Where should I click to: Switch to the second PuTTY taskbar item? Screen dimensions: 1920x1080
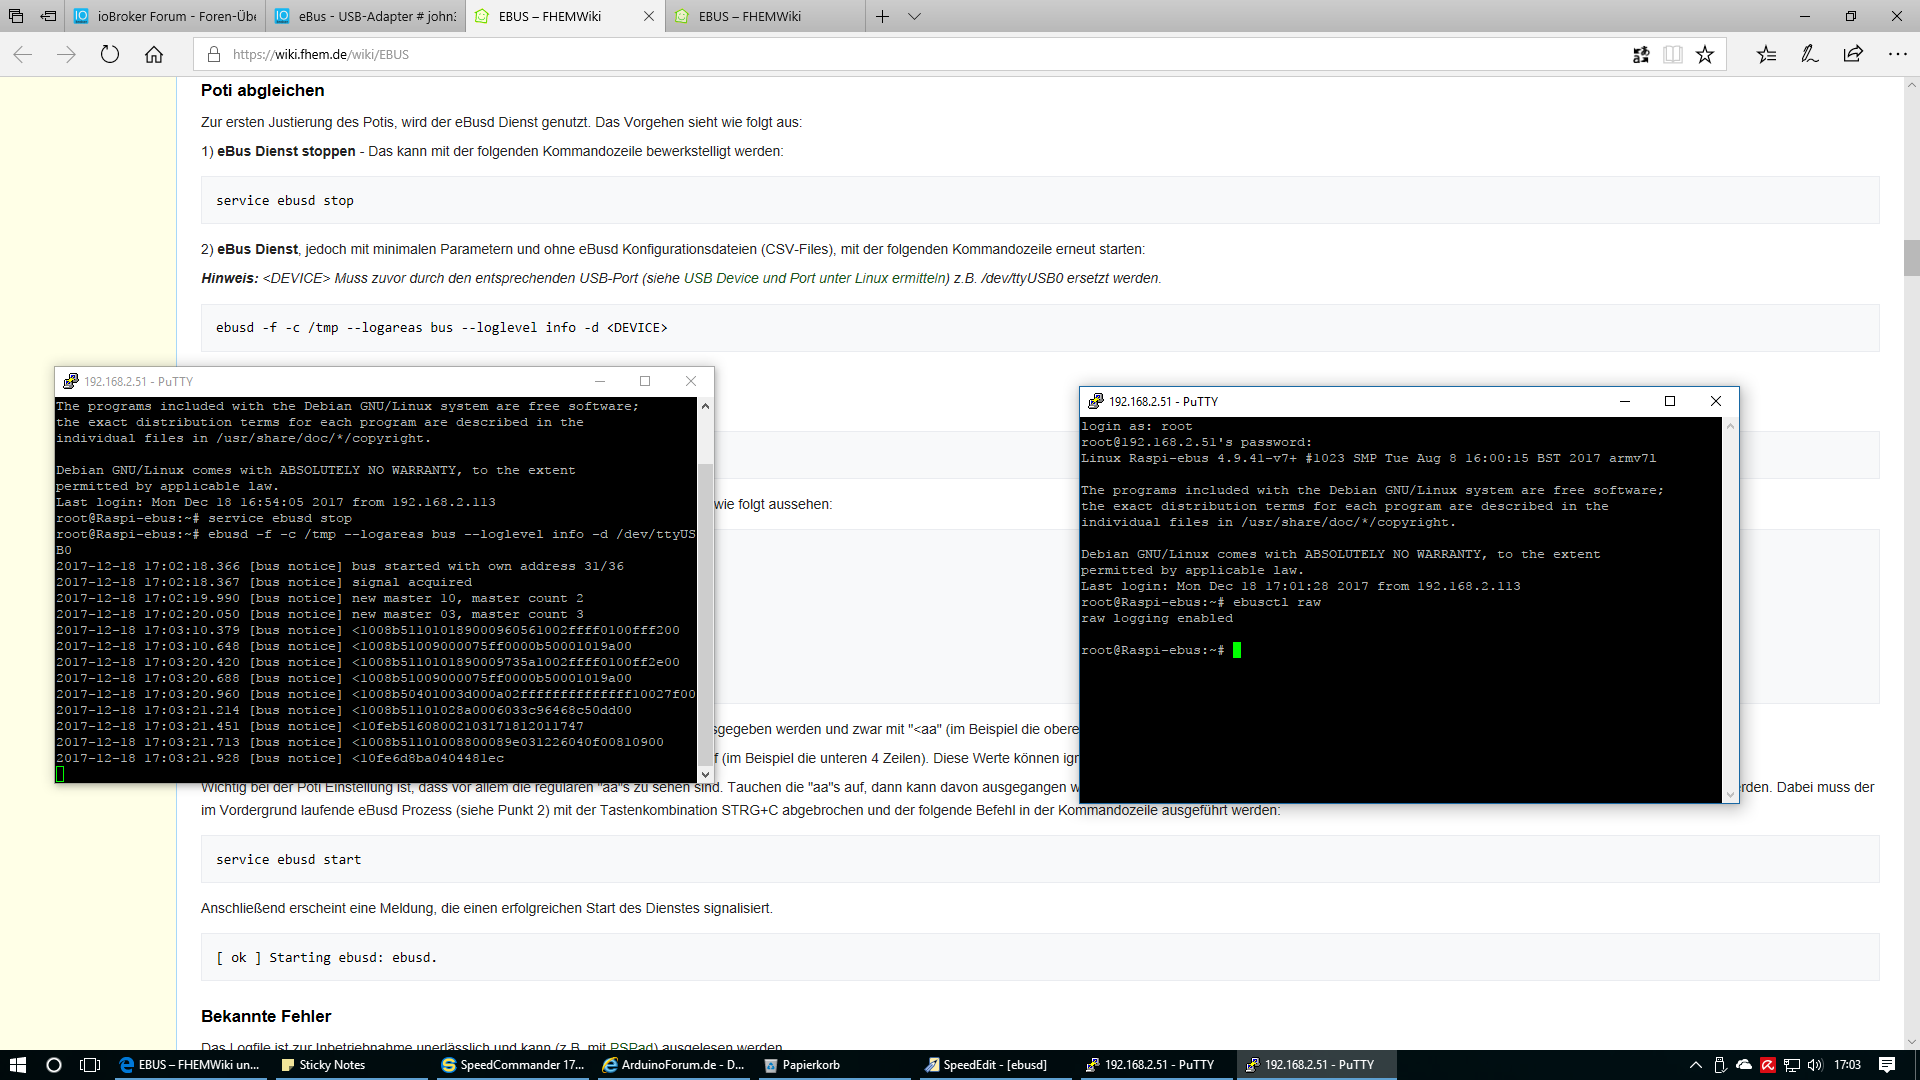1316,1065
